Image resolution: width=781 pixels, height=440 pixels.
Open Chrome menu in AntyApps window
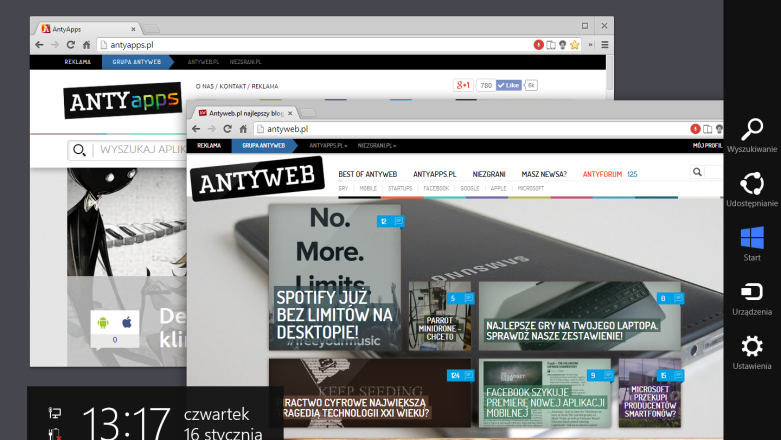[605, 45]
